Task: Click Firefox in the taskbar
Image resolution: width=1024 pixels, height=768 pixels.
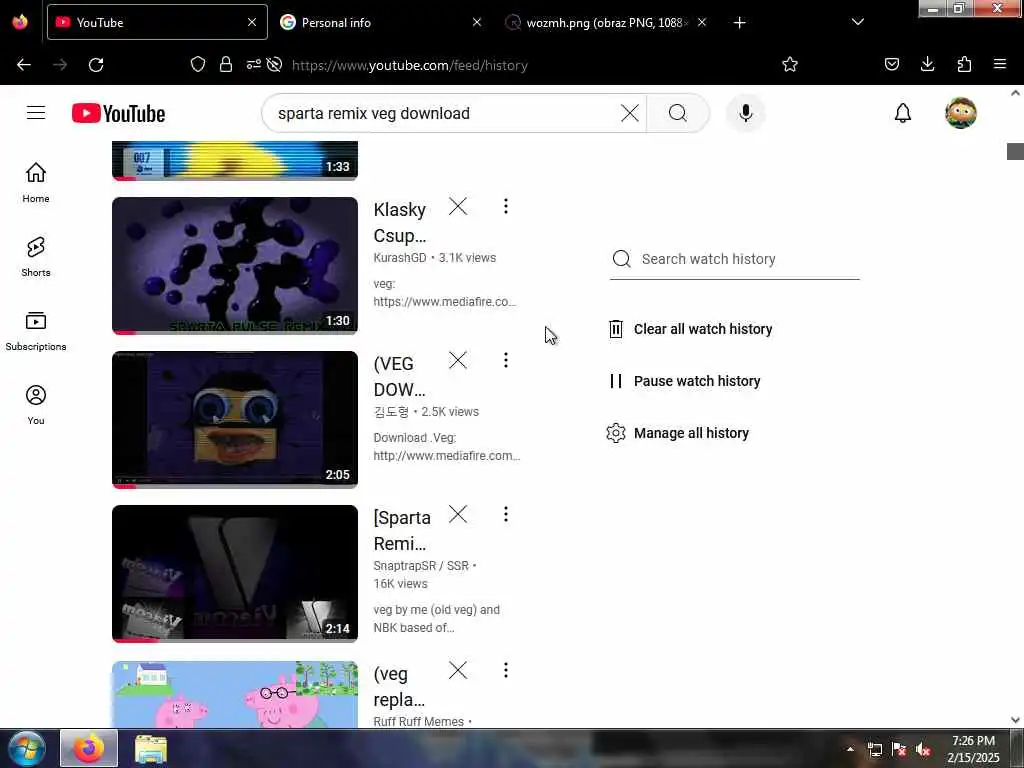Action: click(x=89, y=748)
